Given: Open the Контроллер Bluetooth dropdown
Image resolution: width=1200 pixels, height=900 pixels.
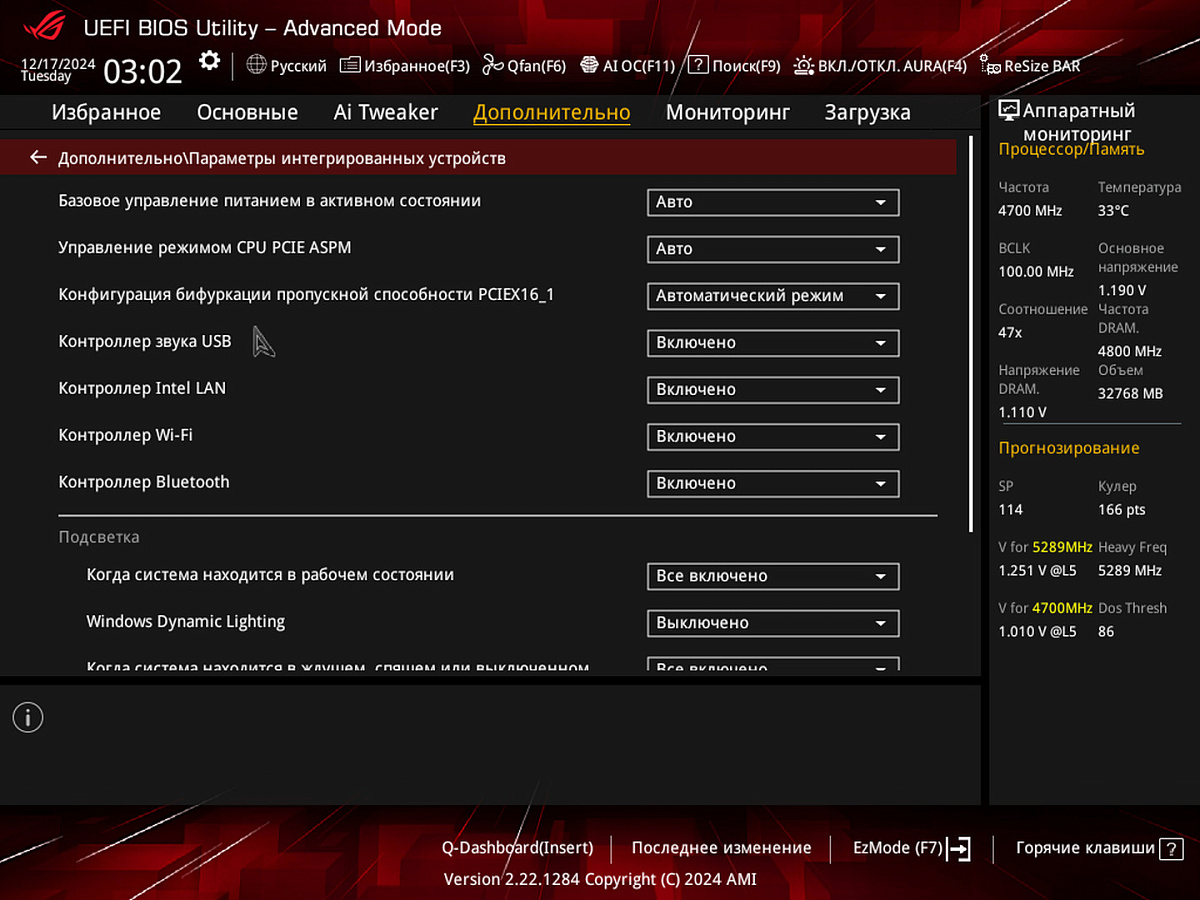Looking at the screenshot, I should click(x=773, y=484).
